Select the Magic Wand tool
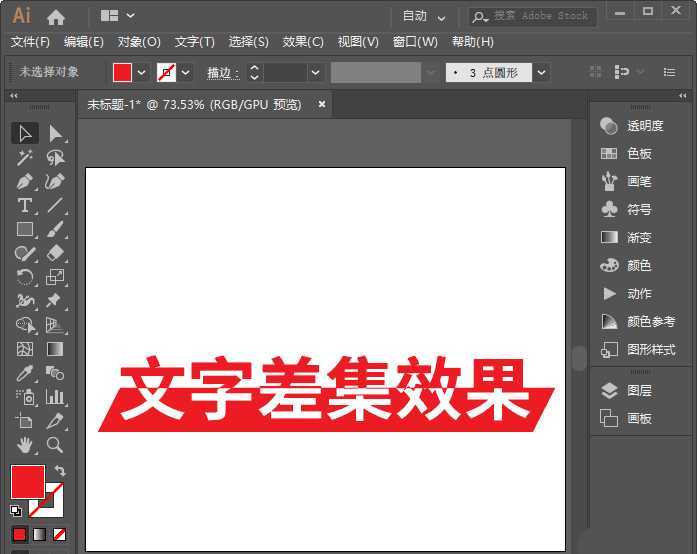The image size is (697, 554). coord(25,157)
